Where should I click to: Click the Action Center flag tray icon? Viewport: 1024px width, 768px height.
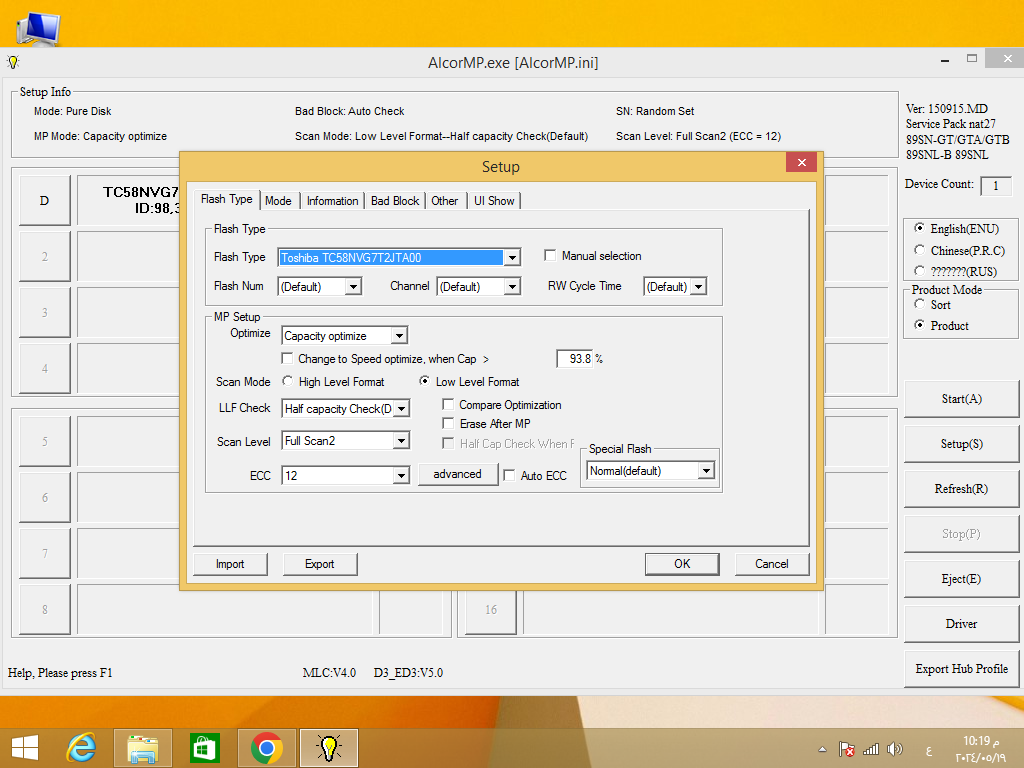846,749
